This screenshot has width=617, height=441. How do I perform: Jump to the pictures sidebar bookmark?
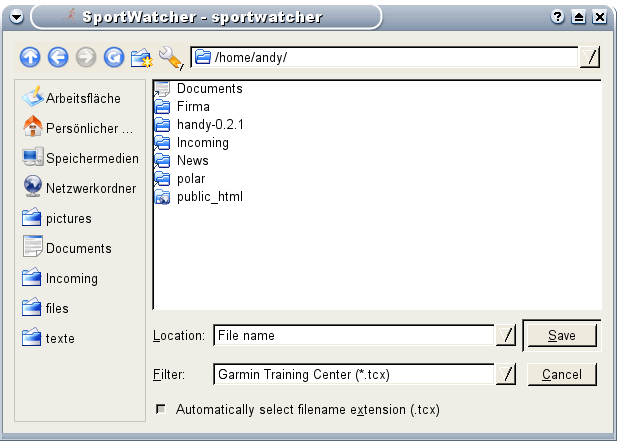click(57, 217)
